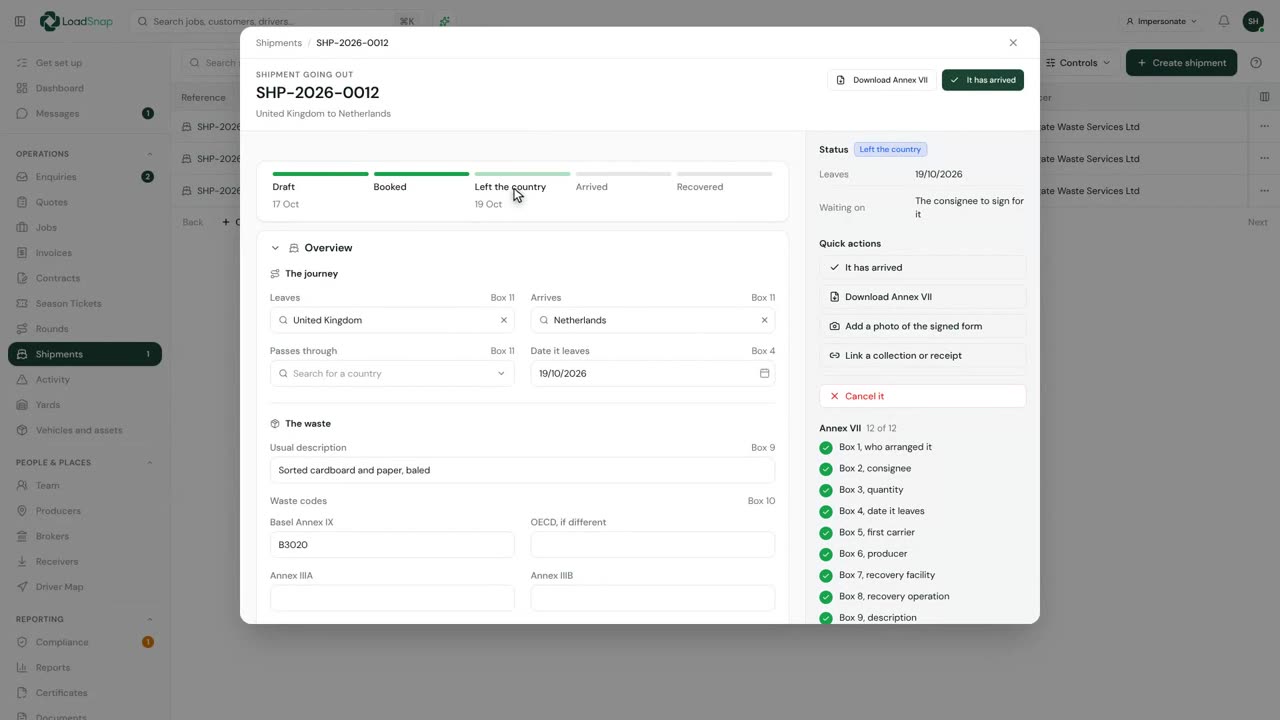
Task: Click the sparkle assistant icon in the top bar
Action: coord(444,21)
